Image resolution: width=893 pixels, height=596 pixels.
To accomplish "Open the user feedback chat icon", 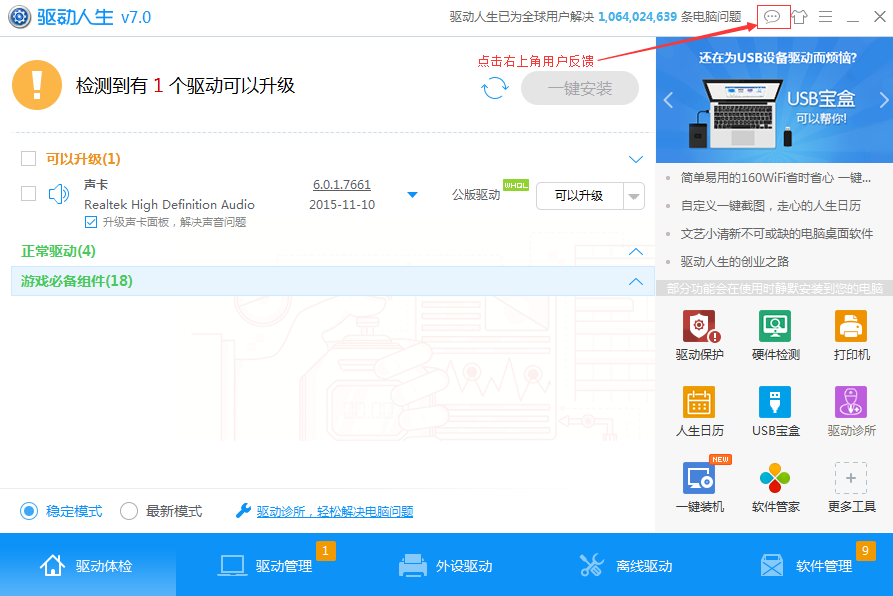I will [x=772, y=17].
